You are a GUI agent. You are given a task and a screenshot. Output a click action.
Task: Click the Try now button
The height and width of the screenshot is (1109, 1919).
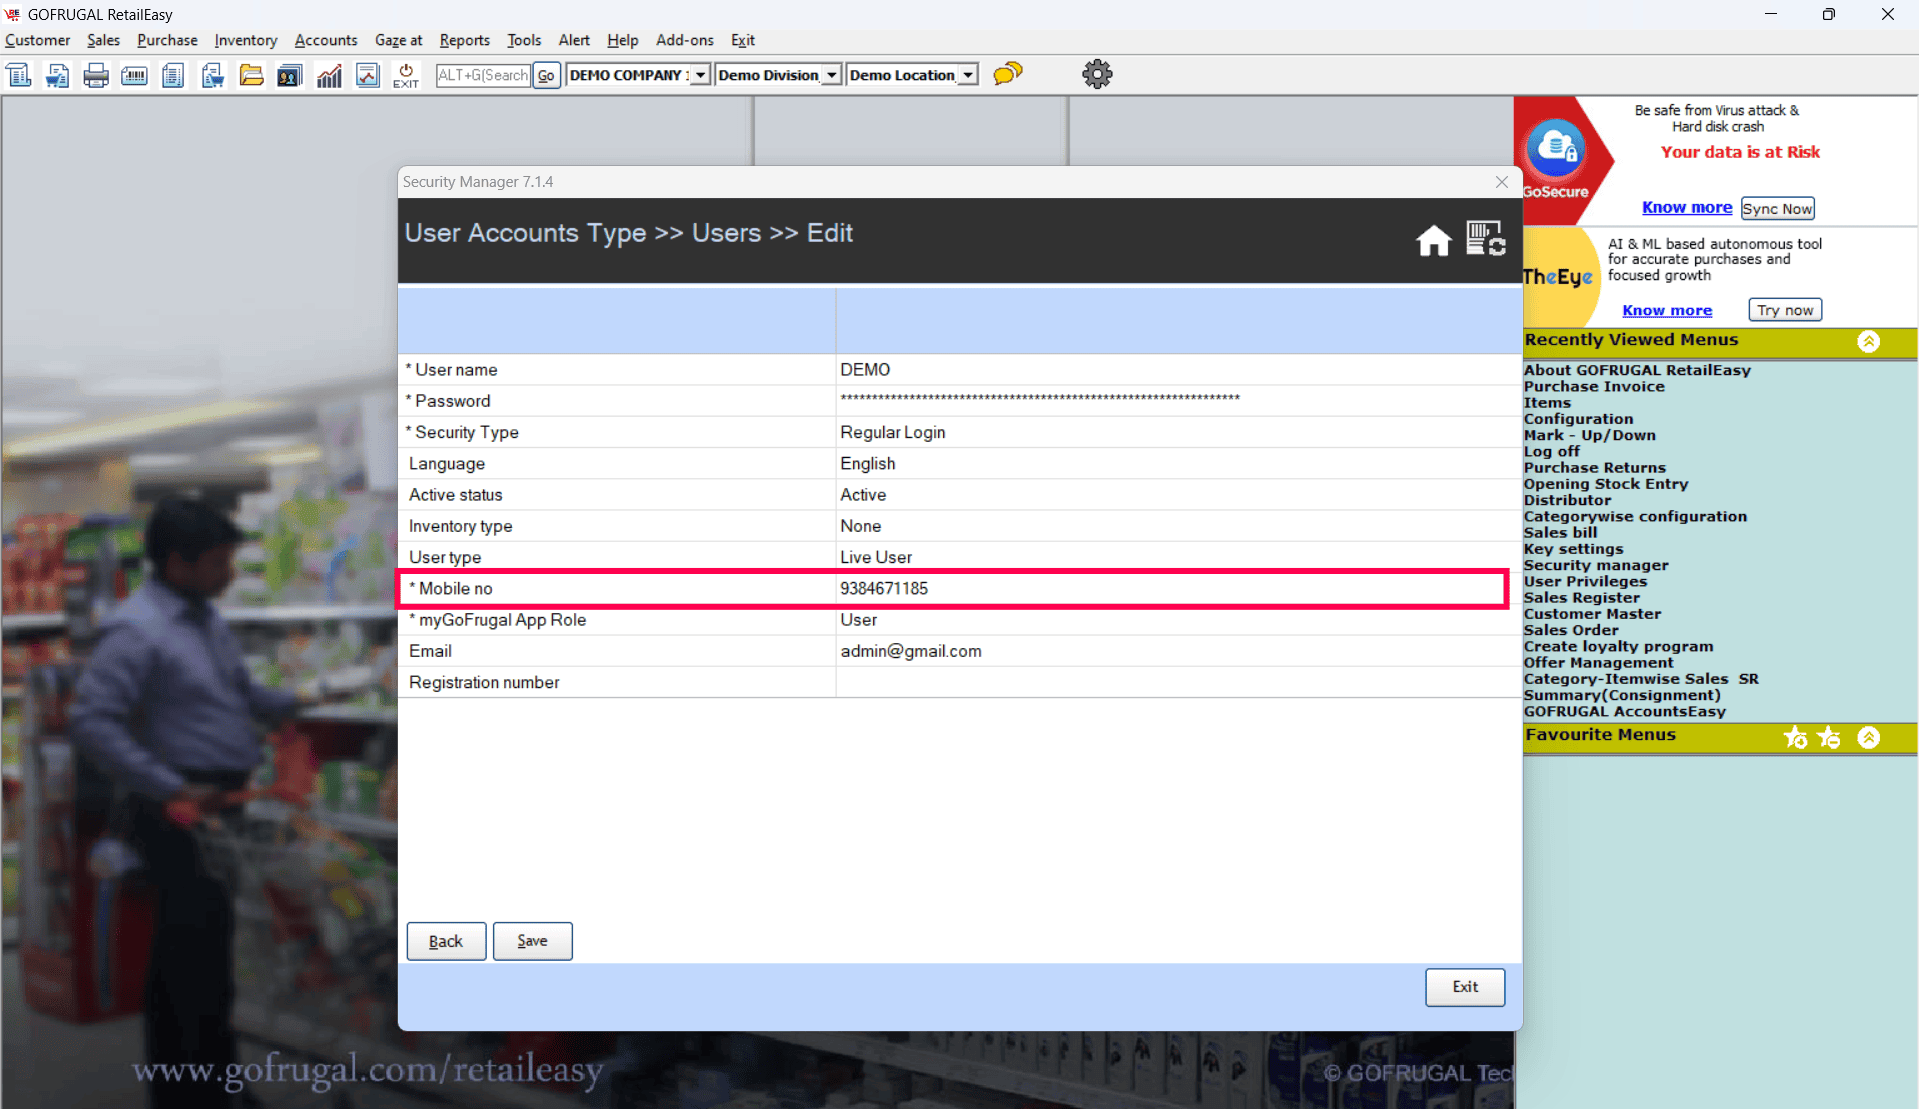click(x=1785, y=310)
